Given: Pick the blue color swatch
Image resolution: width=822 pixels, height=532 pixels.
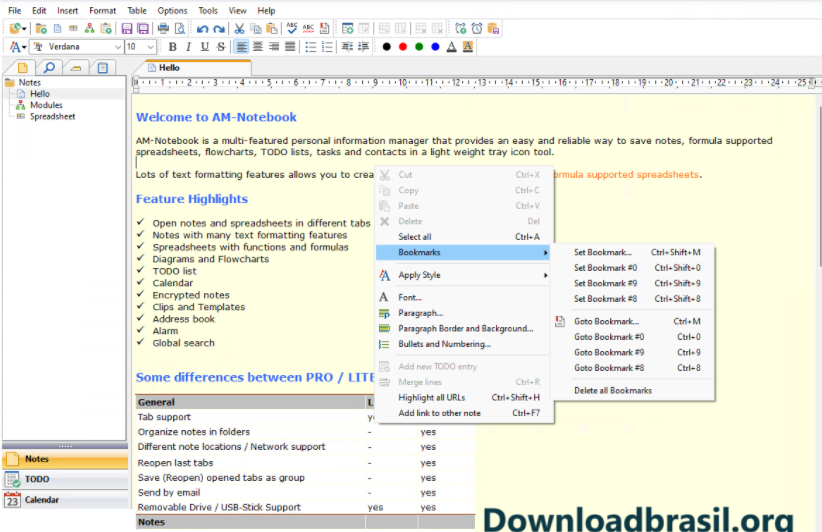Looking at the screenshot, I should [x=435, y=47].
